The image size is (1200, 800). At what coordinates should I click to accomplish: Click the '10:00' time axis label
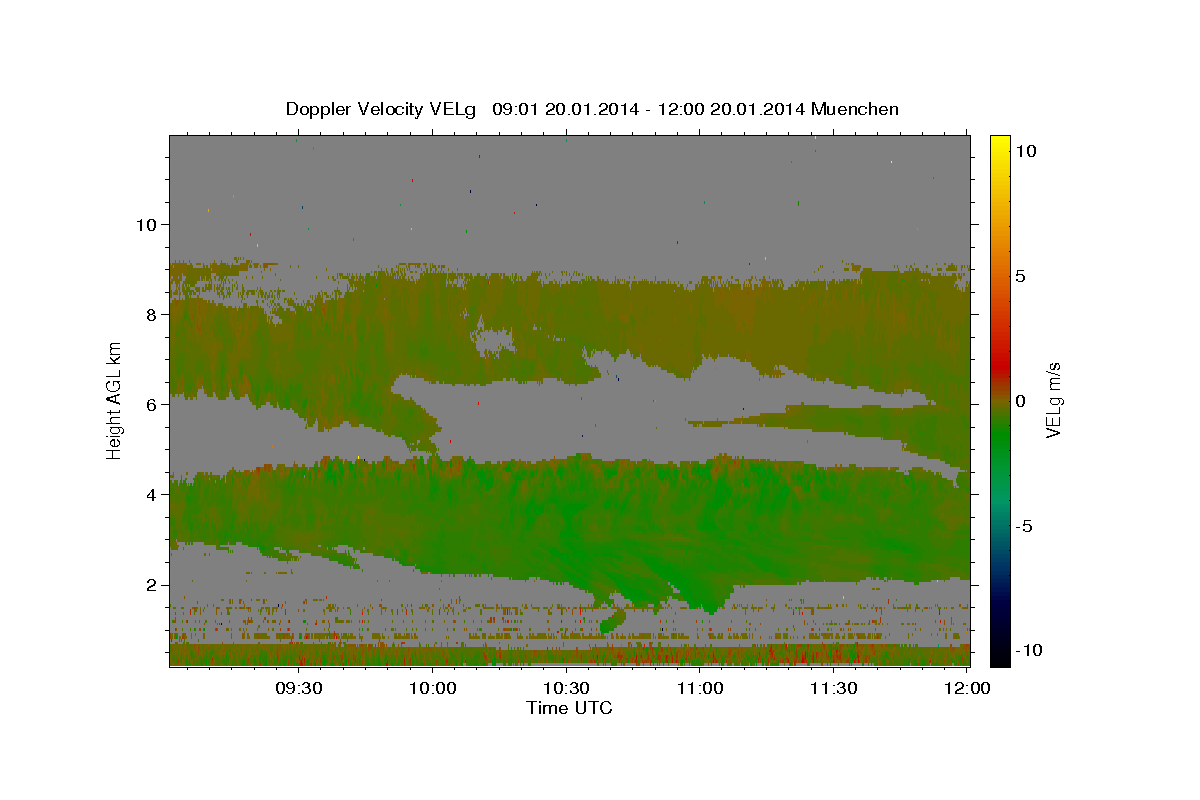pyautogui.click(x=432, y=688)
